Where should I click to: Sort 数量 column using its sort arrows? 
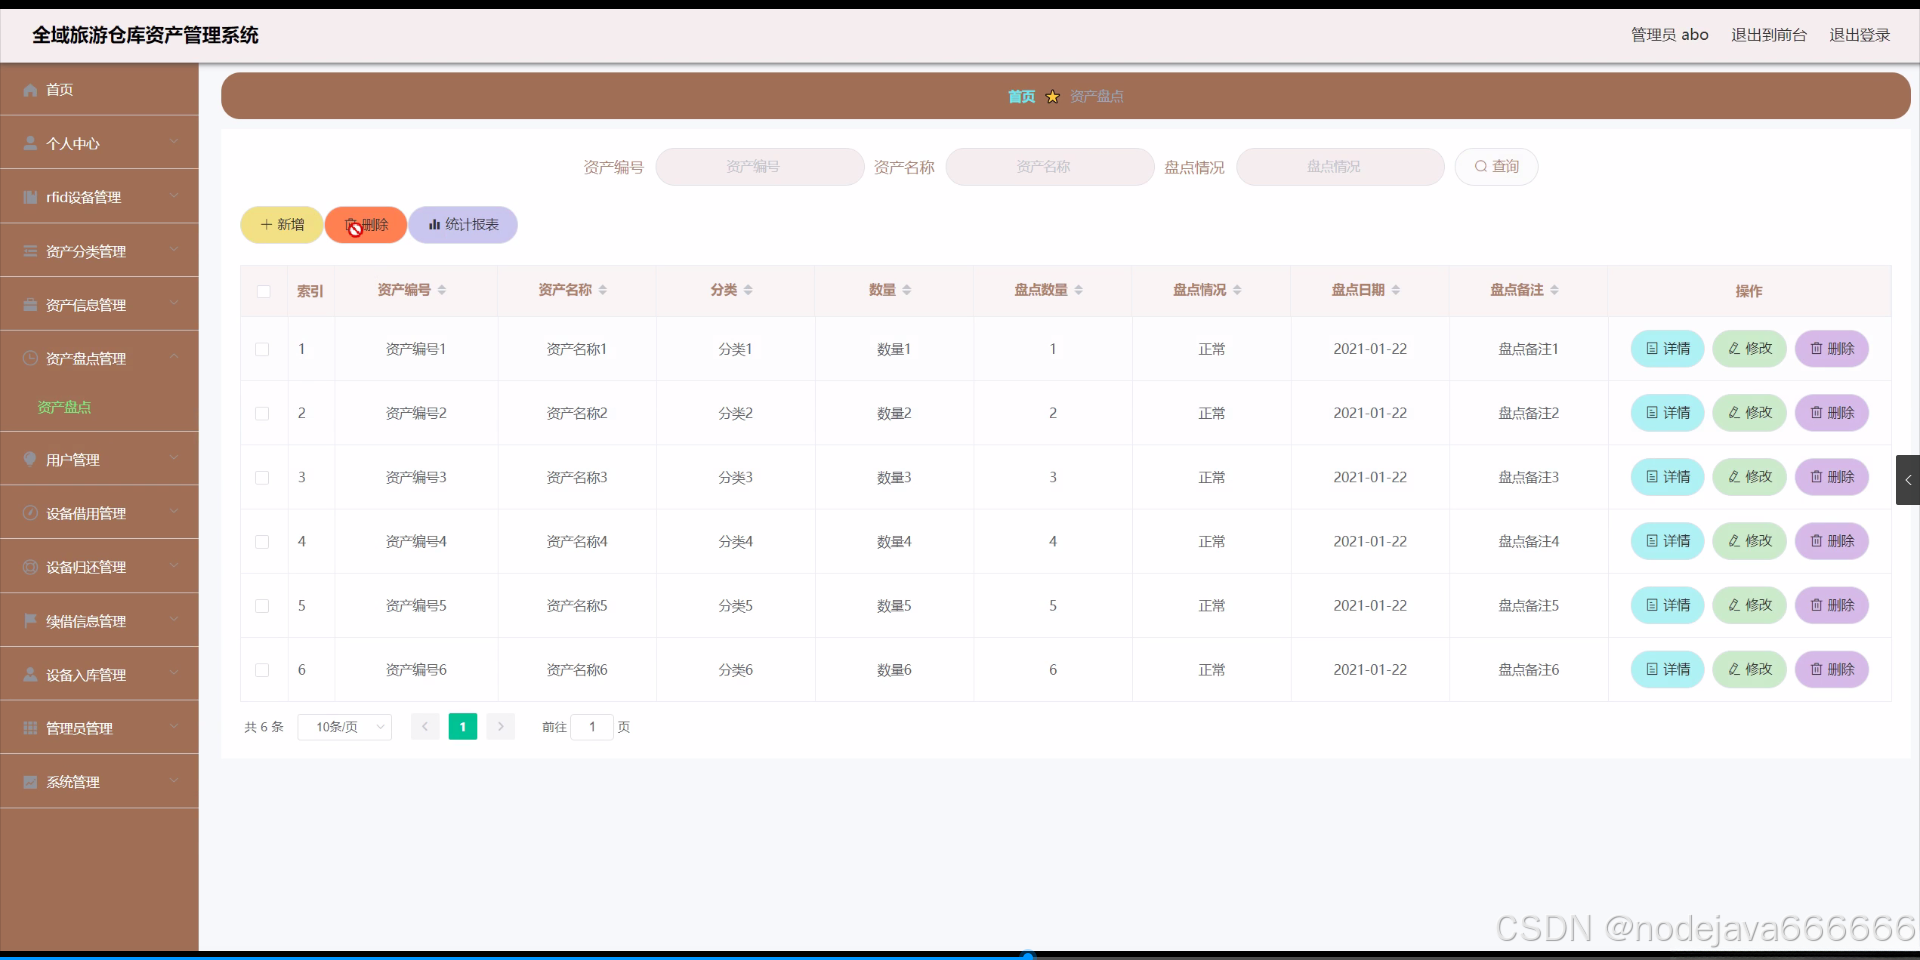(x=907, y=290)
